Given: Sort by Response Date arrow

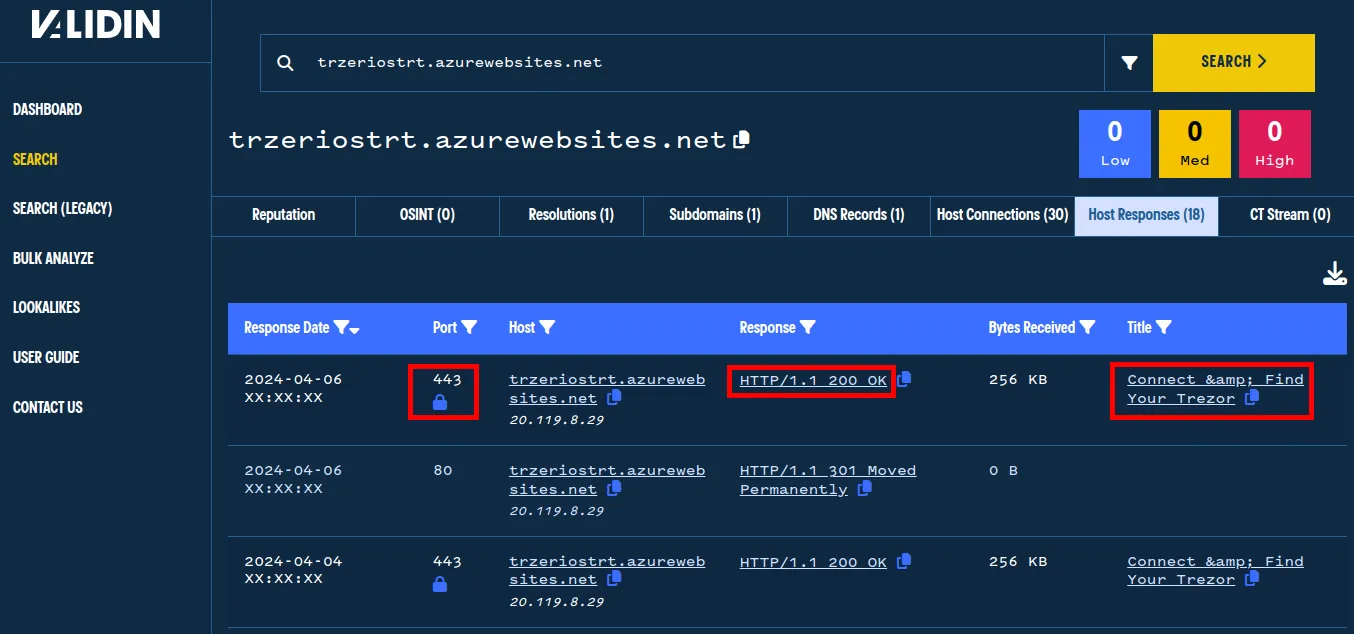Looking at the screenshot, I should [355, 330].
